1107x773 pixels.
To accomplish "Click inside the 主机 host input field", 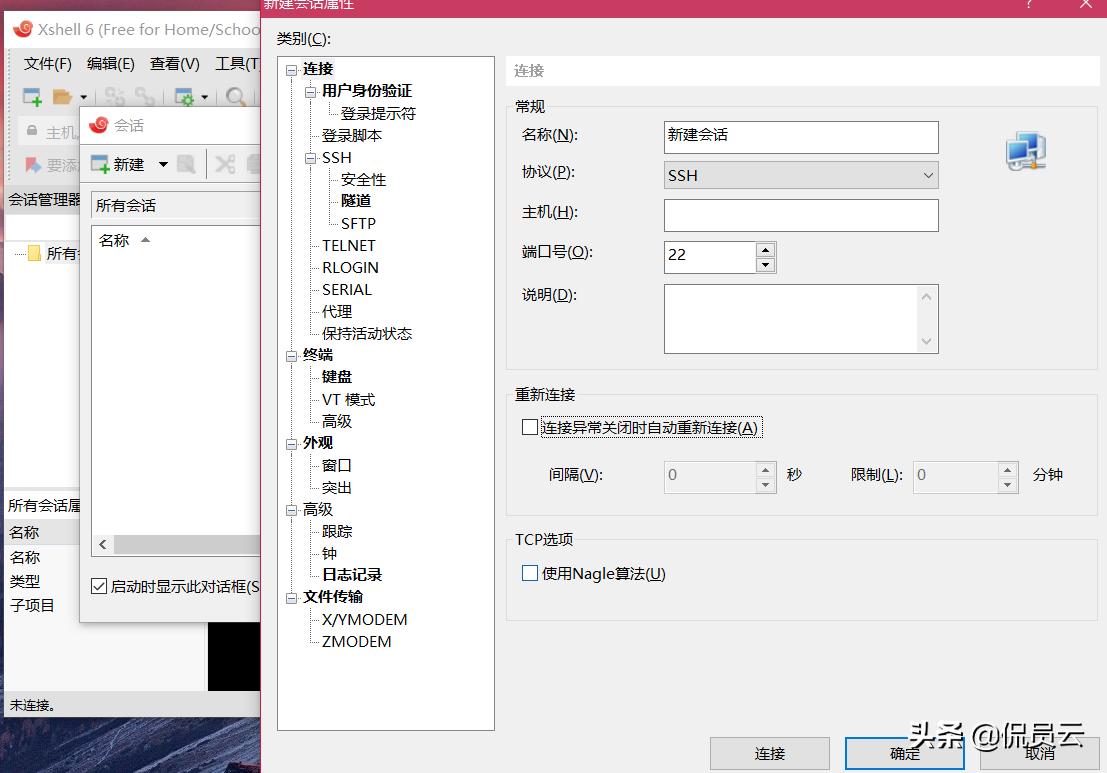I will (x=800, y=215).
